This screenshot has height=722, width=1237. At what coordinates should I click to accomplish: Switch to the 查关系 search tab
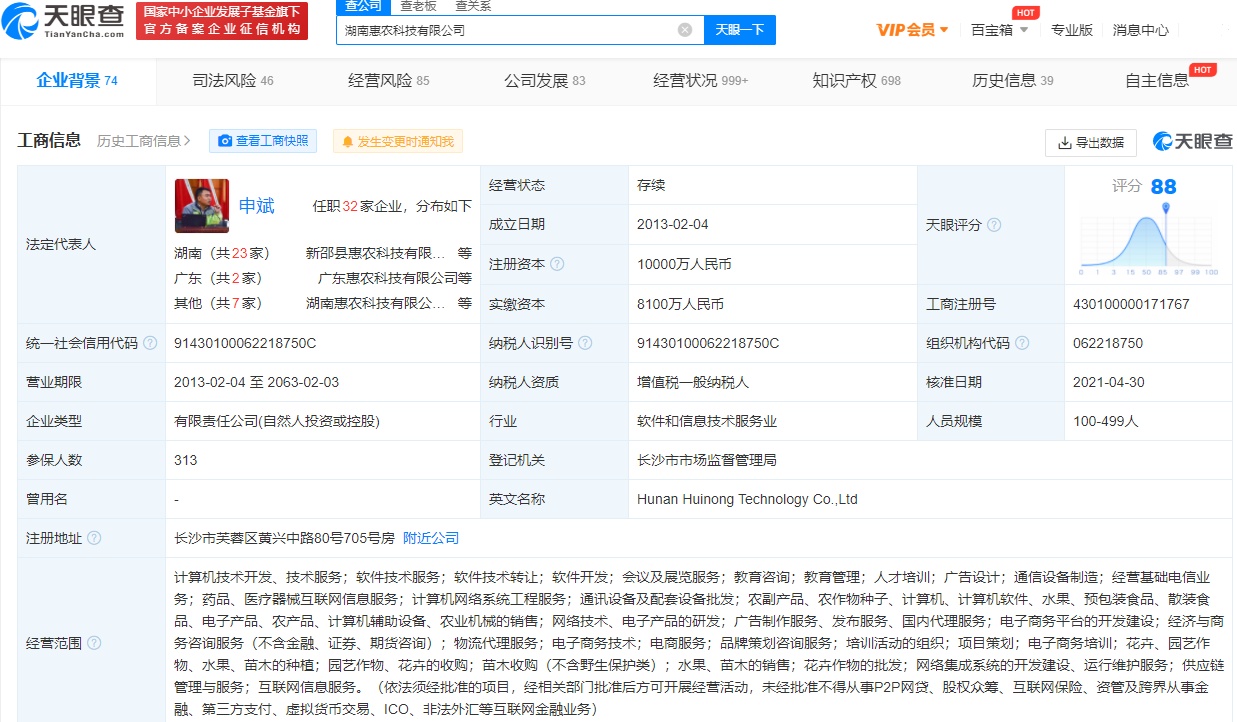coord(473,6)
